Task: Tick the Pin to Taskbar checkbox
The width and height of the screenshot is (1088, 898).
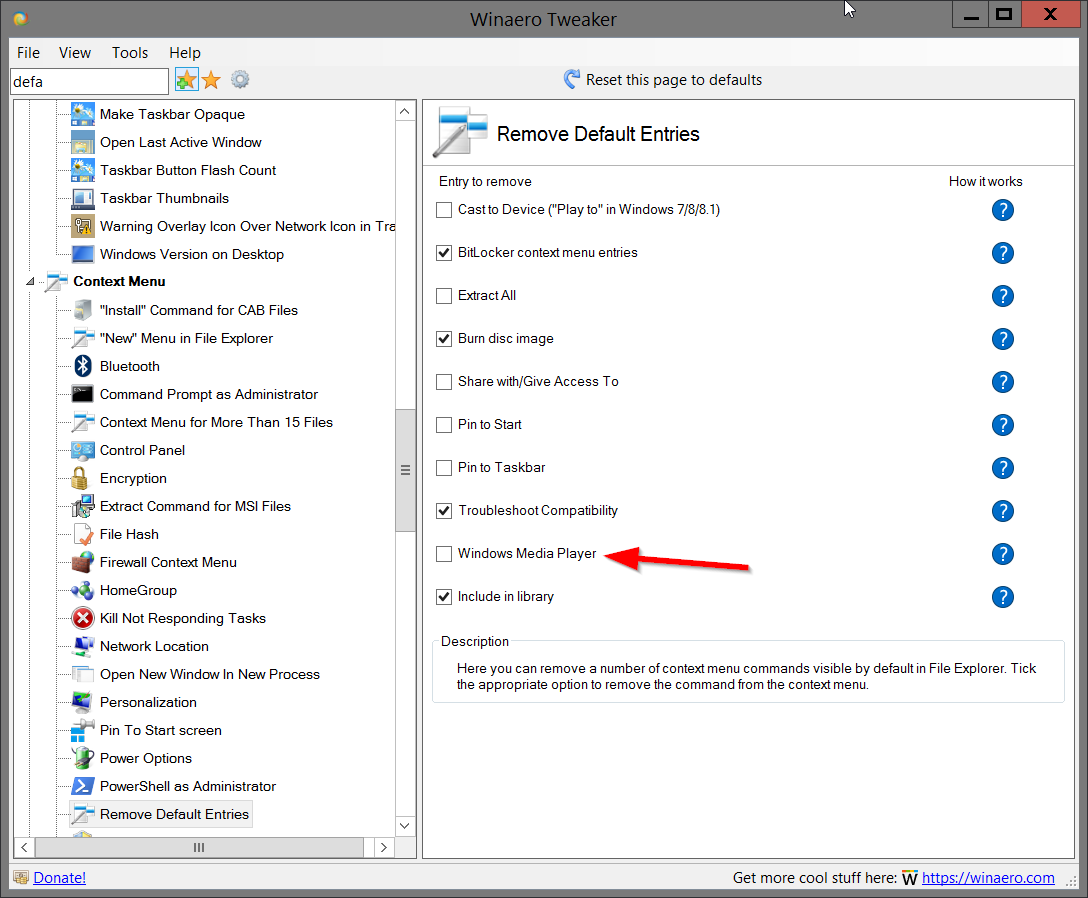Action: coord(444,468)
